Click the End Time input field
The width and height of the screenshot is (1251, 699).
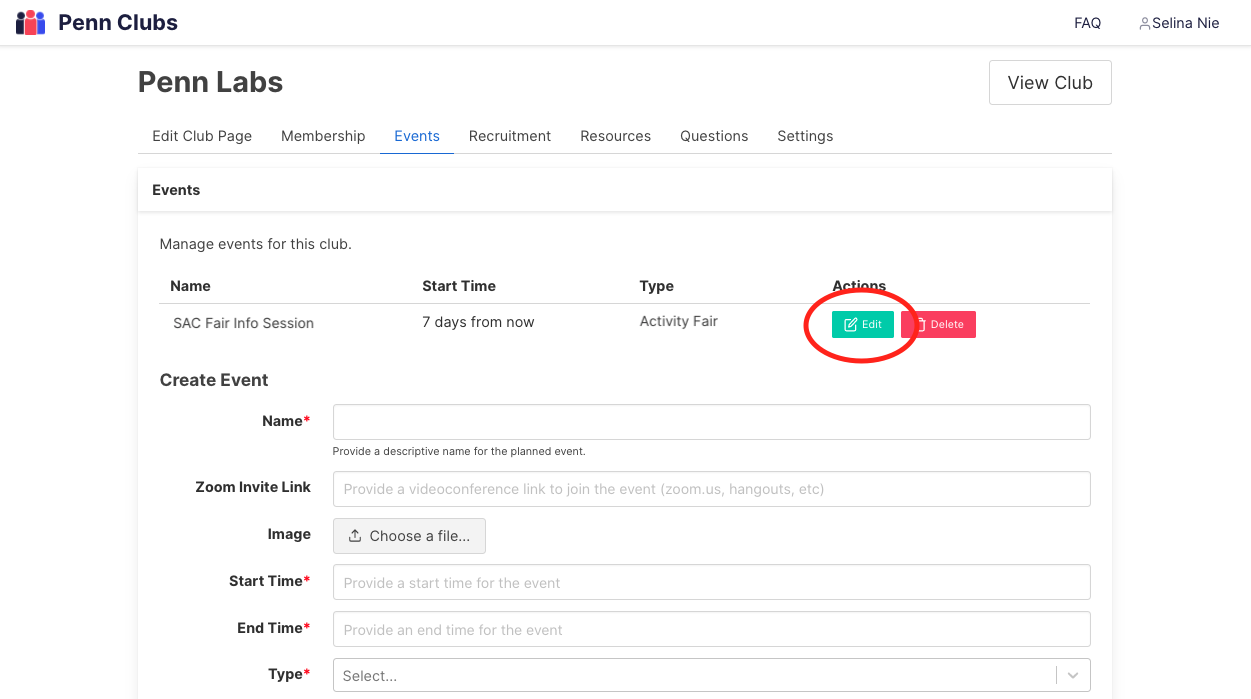[x=711, y=630]
